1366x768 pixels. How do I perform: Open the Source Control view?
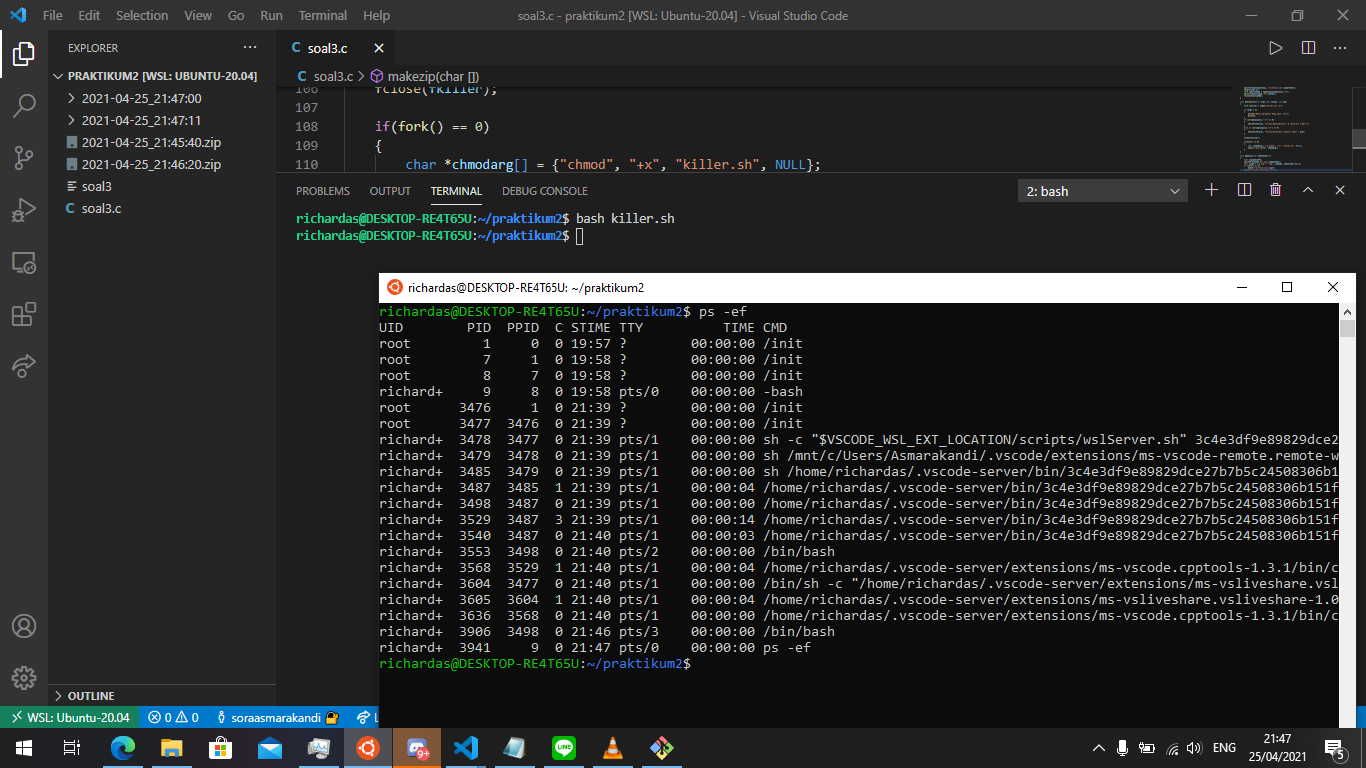pyautogui.click(x=24, y=158)
